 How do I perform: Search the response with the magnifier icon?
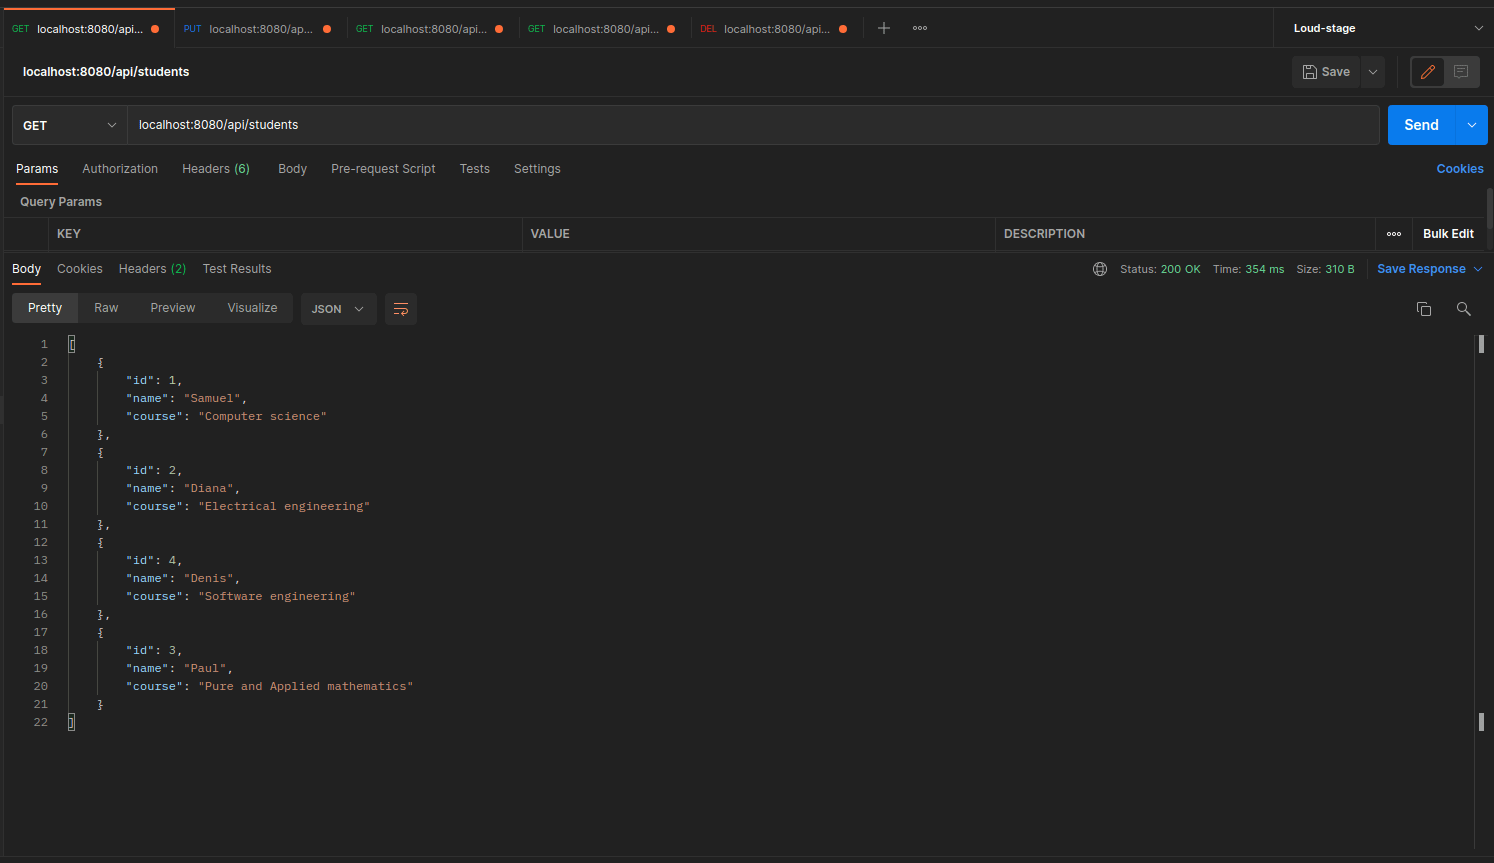click(x=1463, y=309)
